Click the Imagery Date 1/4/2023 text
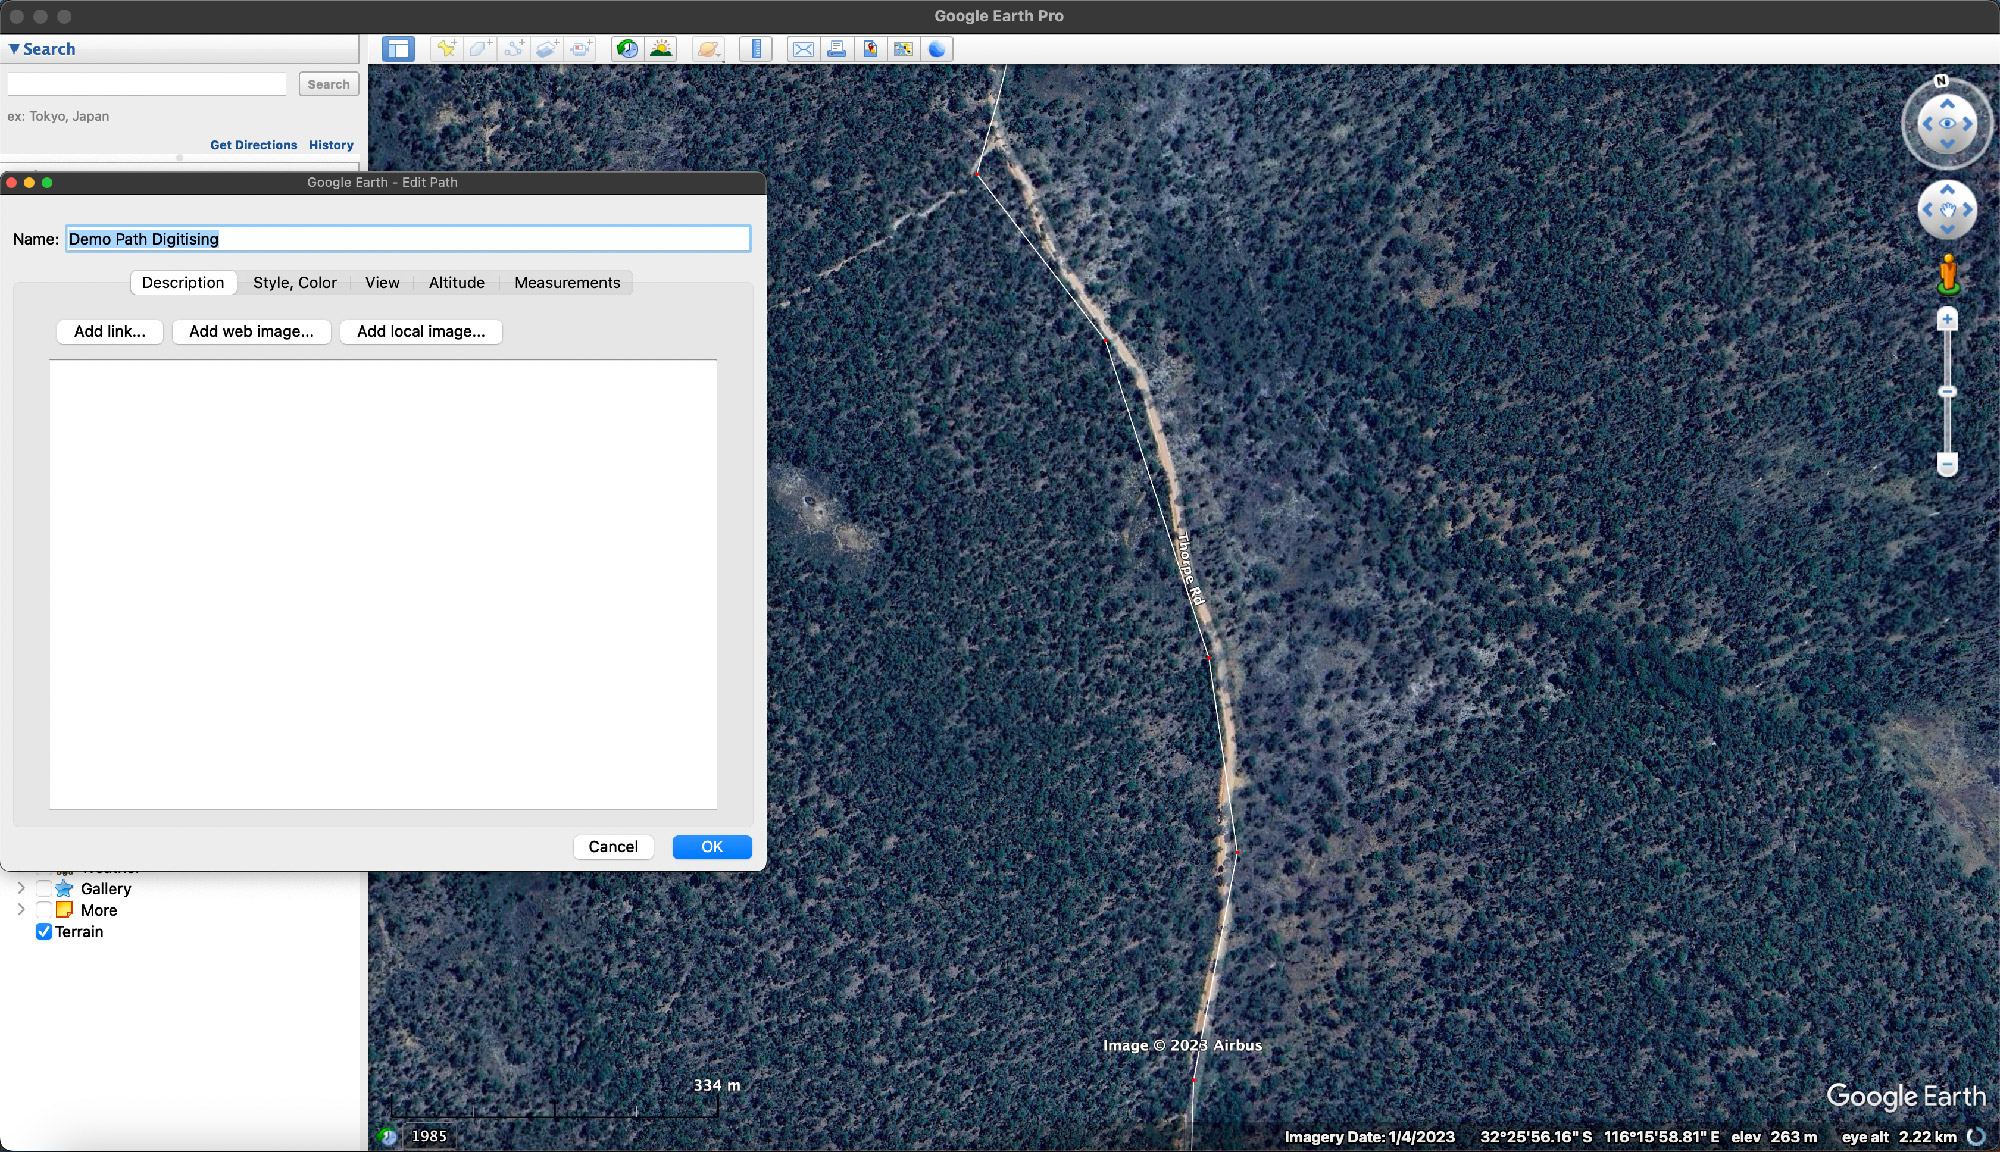Screen dimensions: 2000x1152 [1369, 1137]
